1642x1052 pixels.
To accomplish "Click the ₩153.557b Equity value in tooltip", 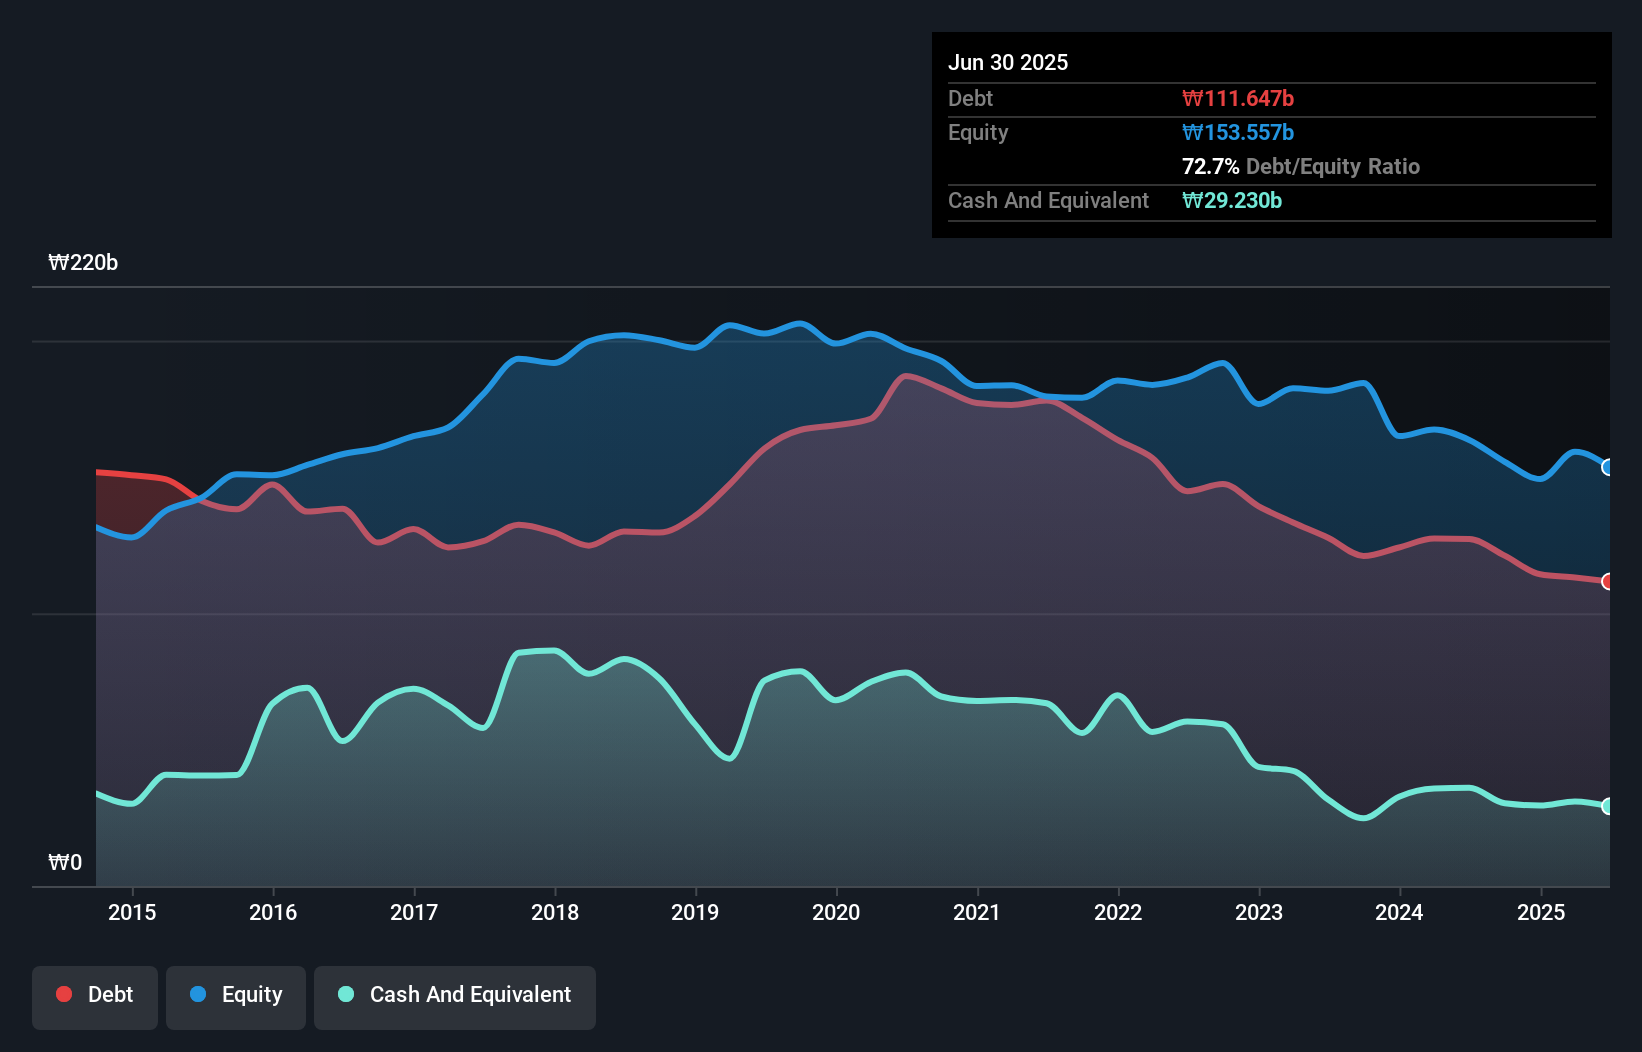I will [1238, 132].
